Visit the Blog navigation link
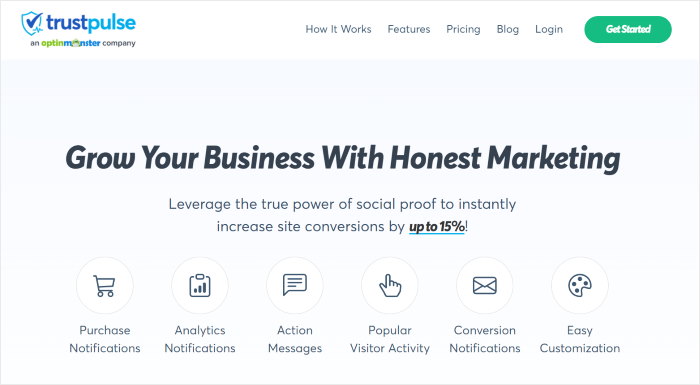 pyautogui.click(x=508, y=29)
